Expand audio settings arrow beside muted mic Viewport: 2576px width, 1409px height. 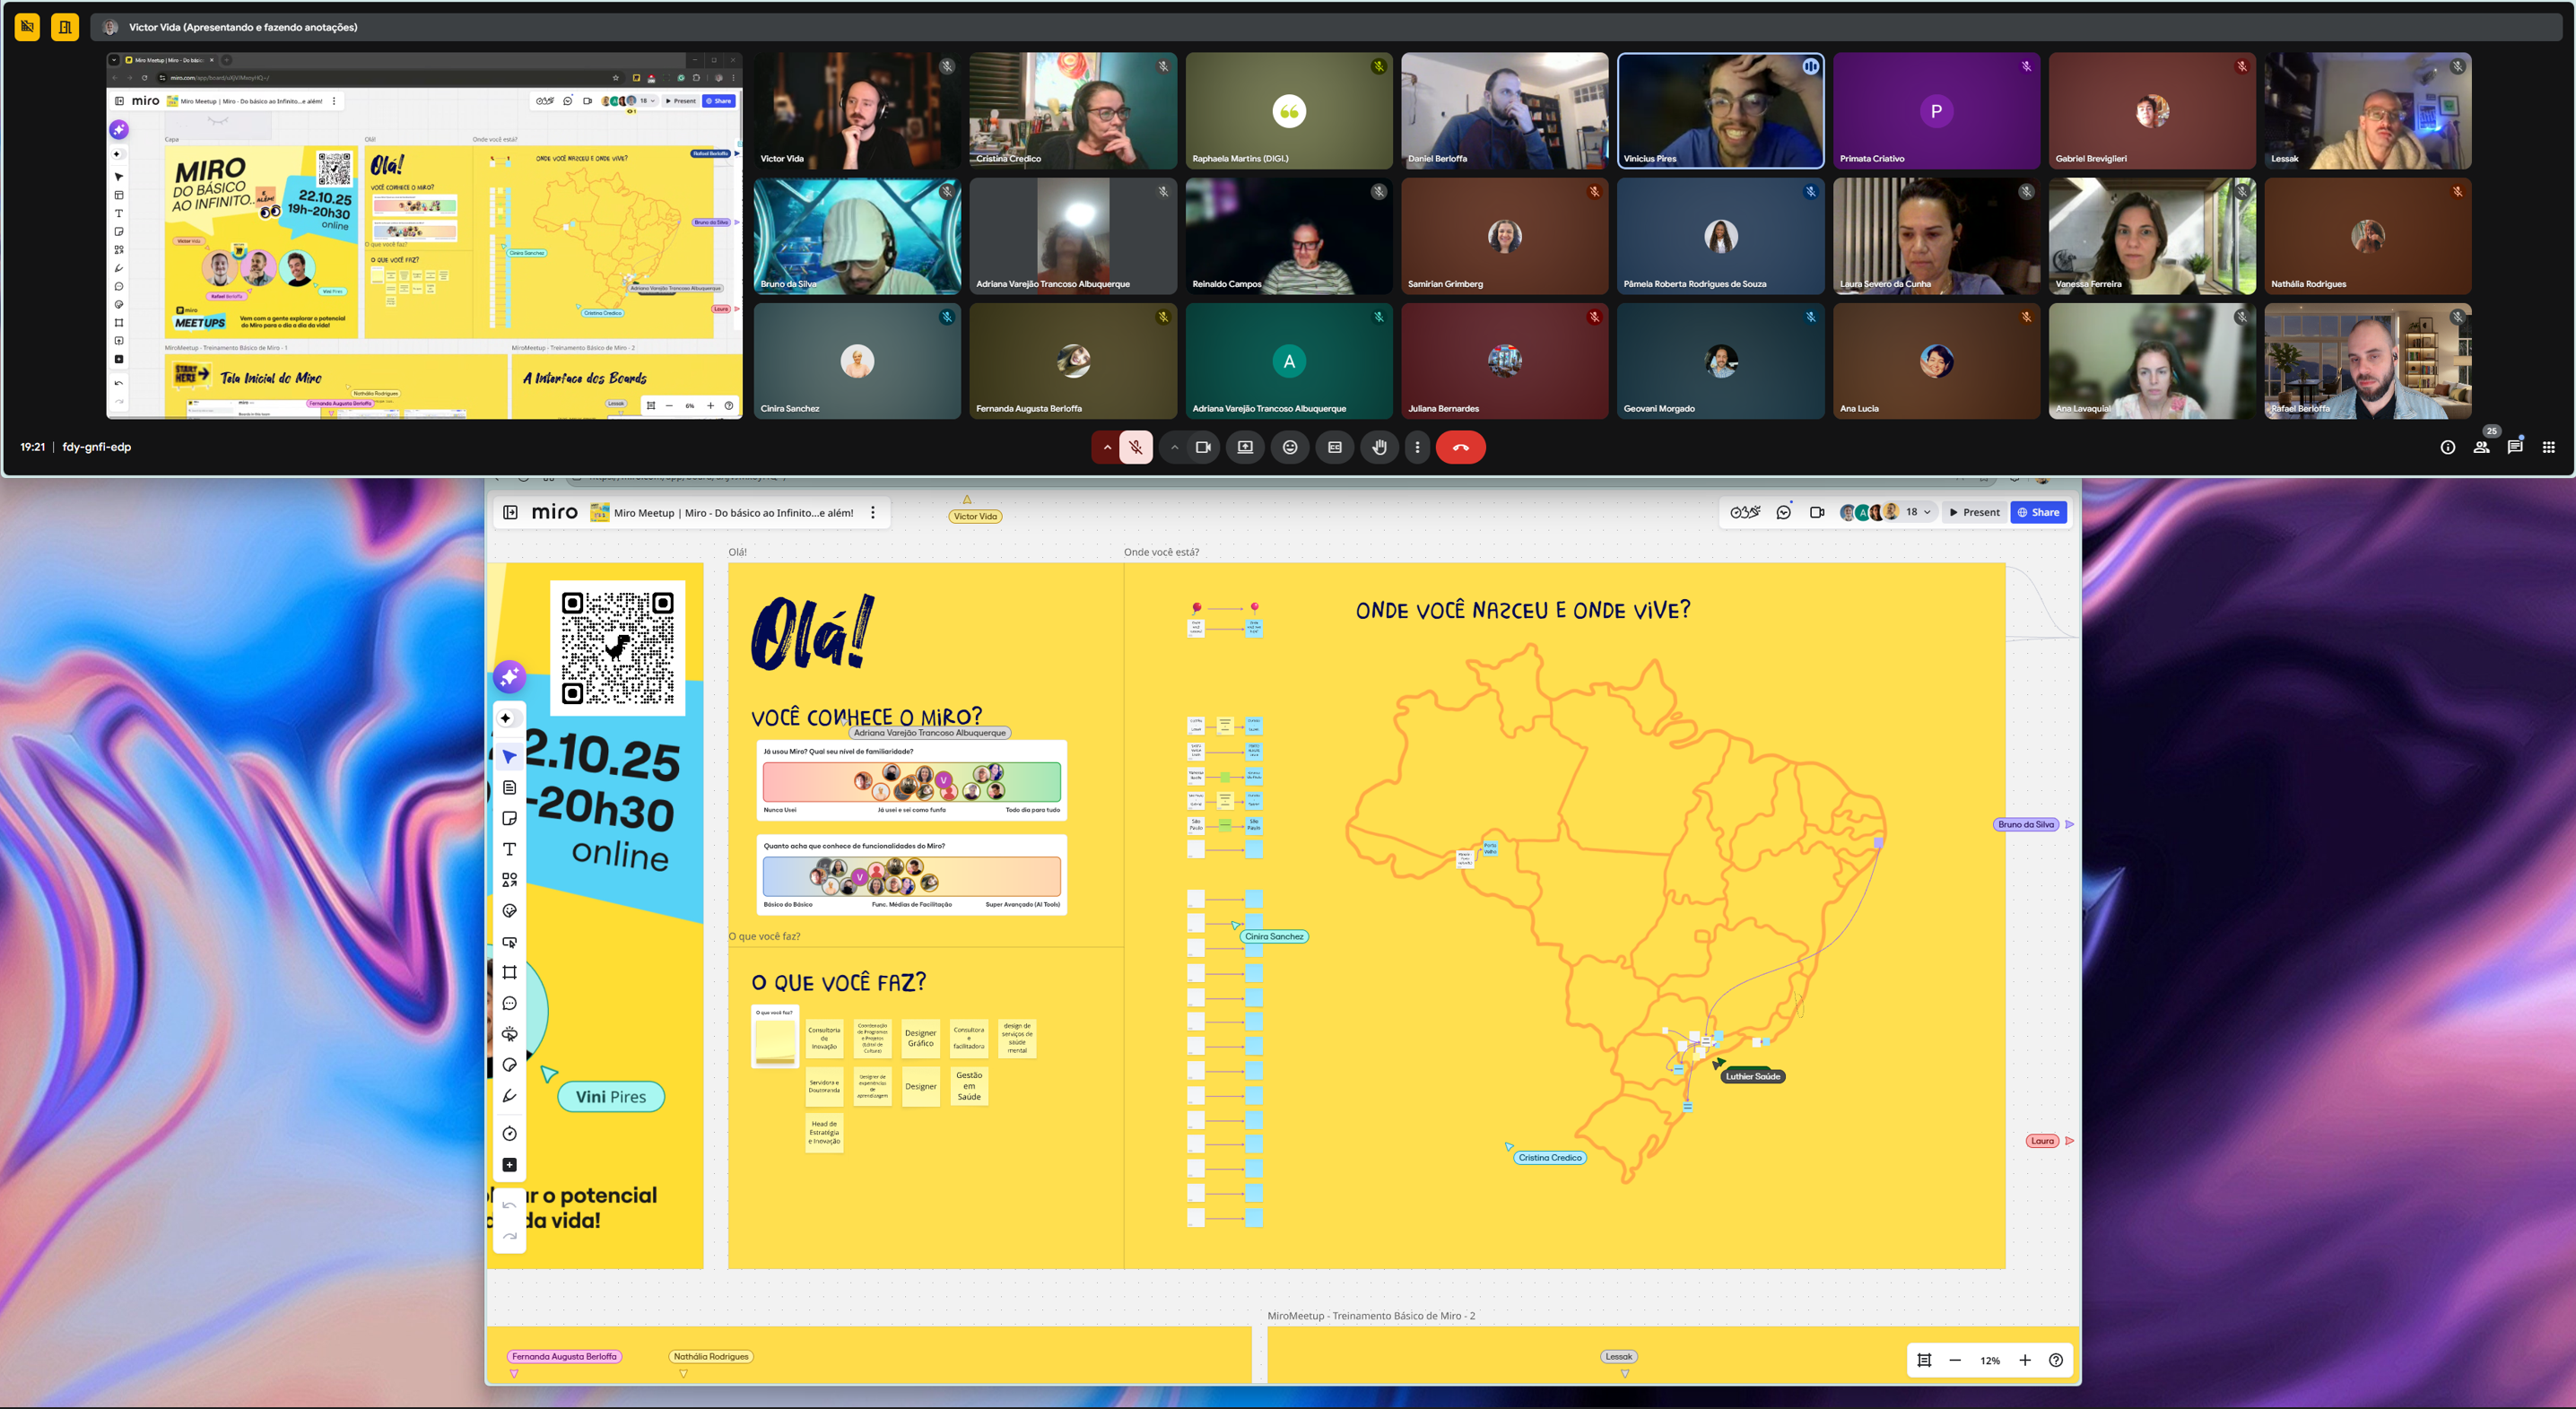pos(1107,447)
